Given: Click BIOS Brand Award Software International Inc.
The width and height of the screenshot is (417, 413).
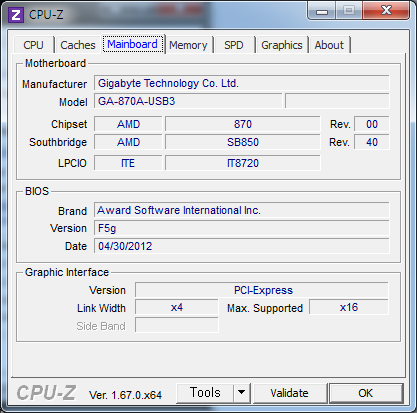Looking at the screenshot, I should point(242,210).
